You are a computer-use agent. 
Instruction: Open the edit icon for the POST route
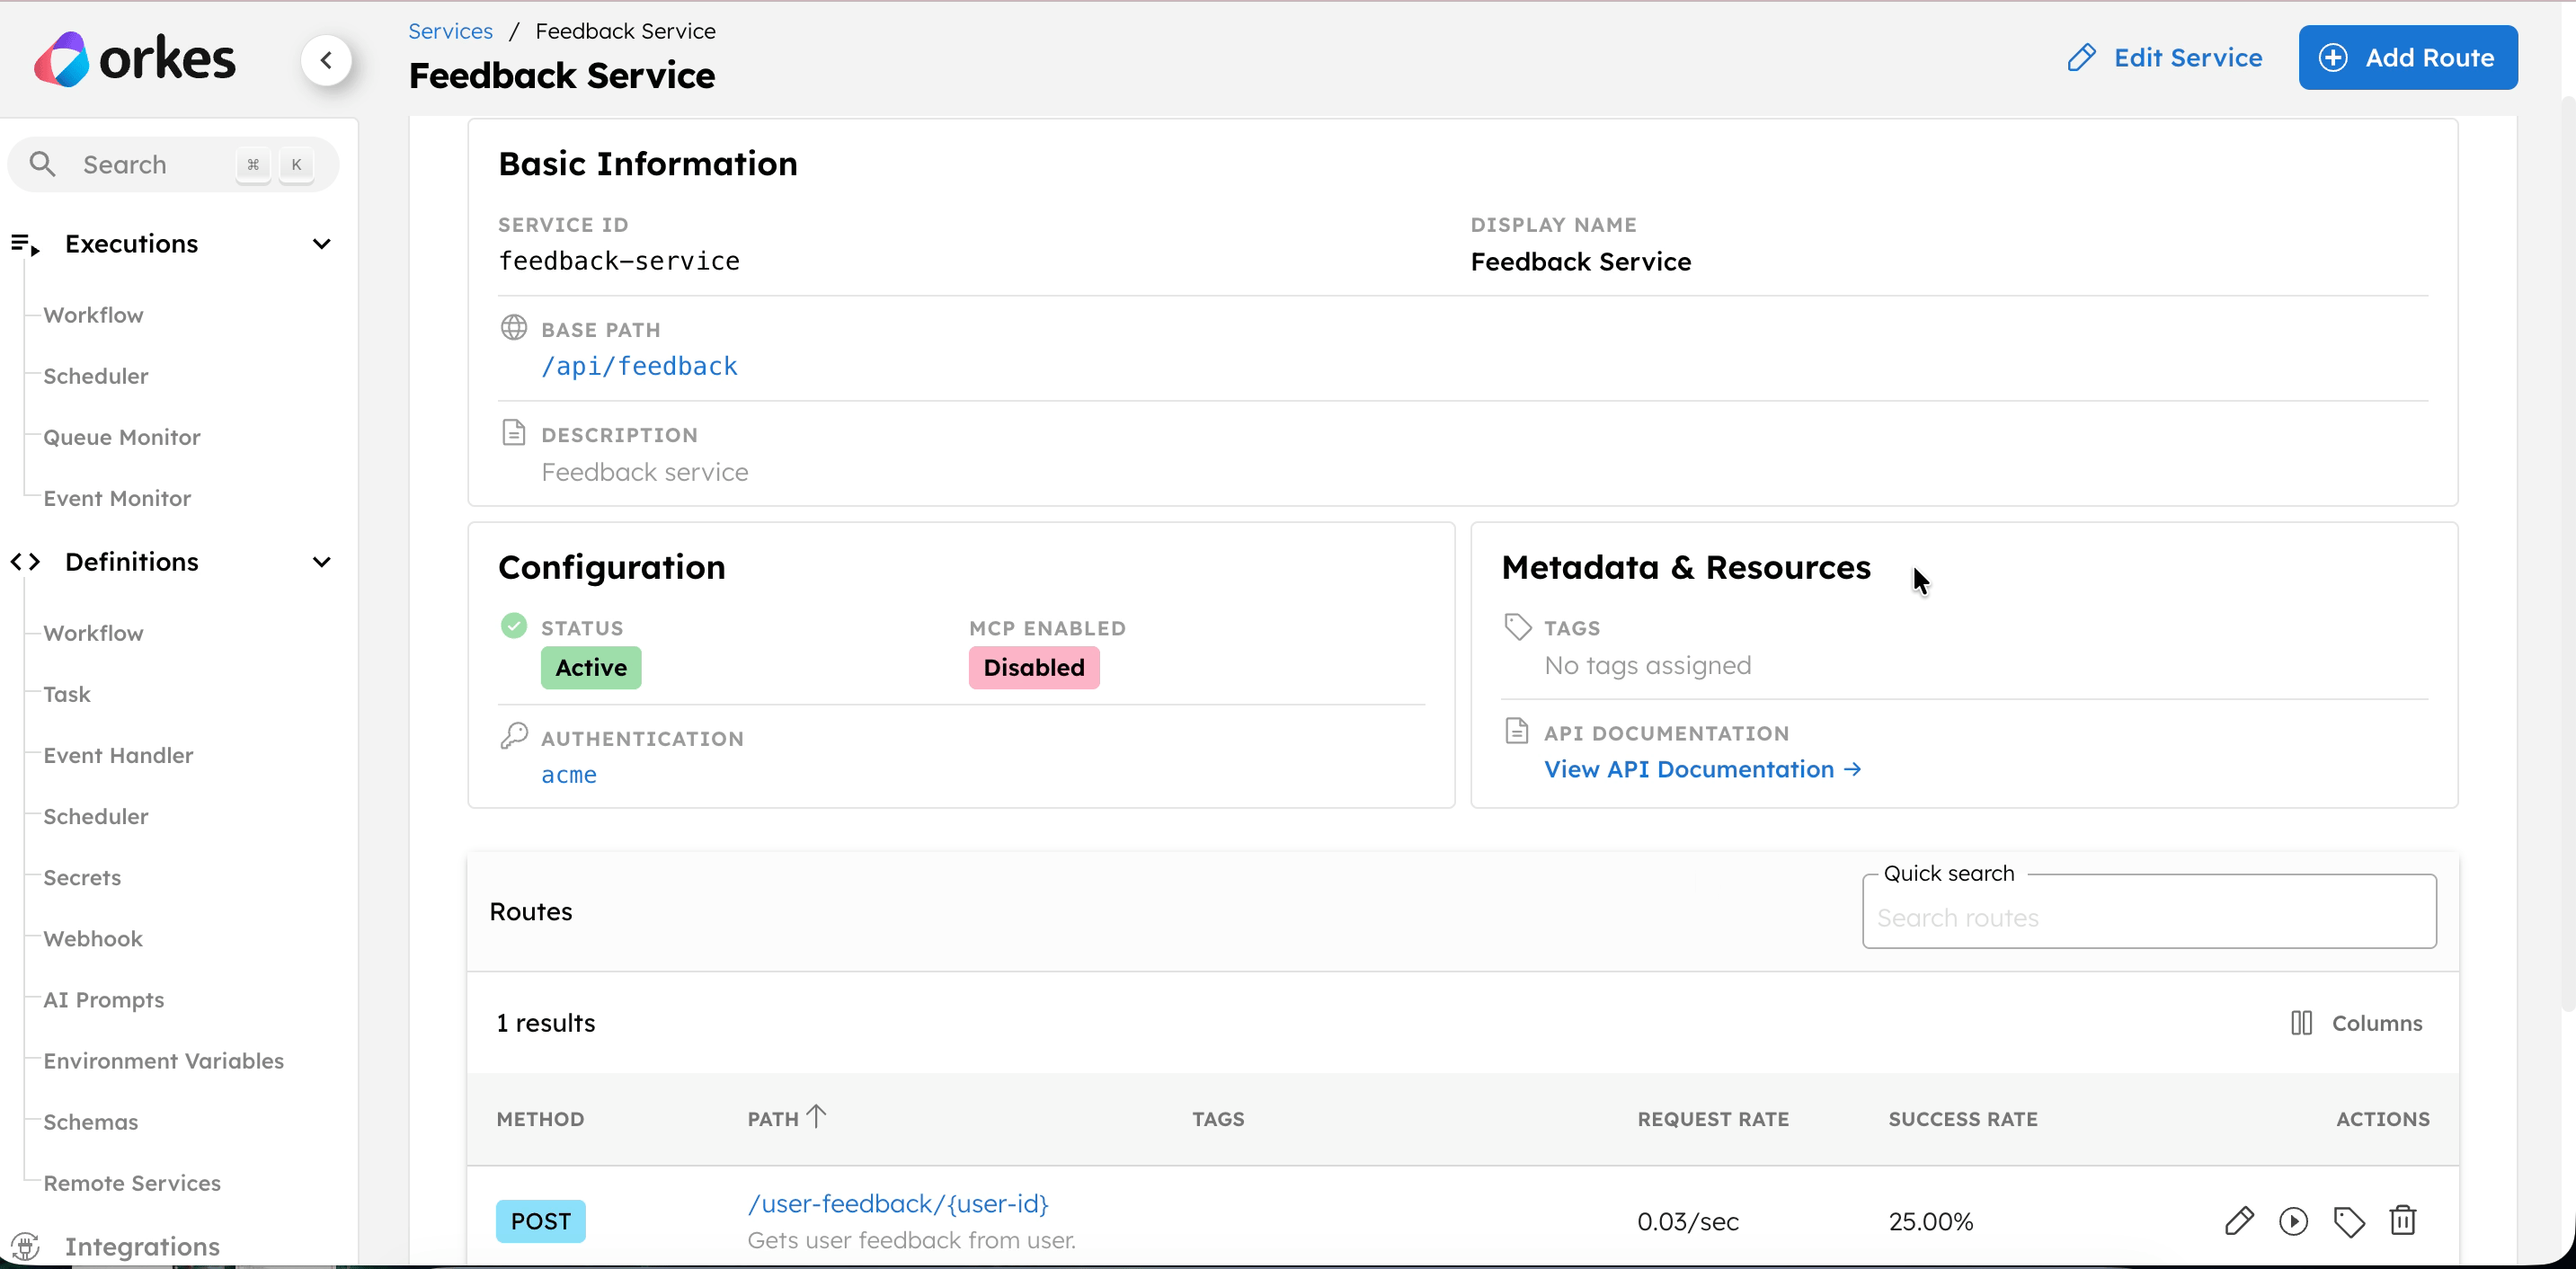point(2240,1220)
